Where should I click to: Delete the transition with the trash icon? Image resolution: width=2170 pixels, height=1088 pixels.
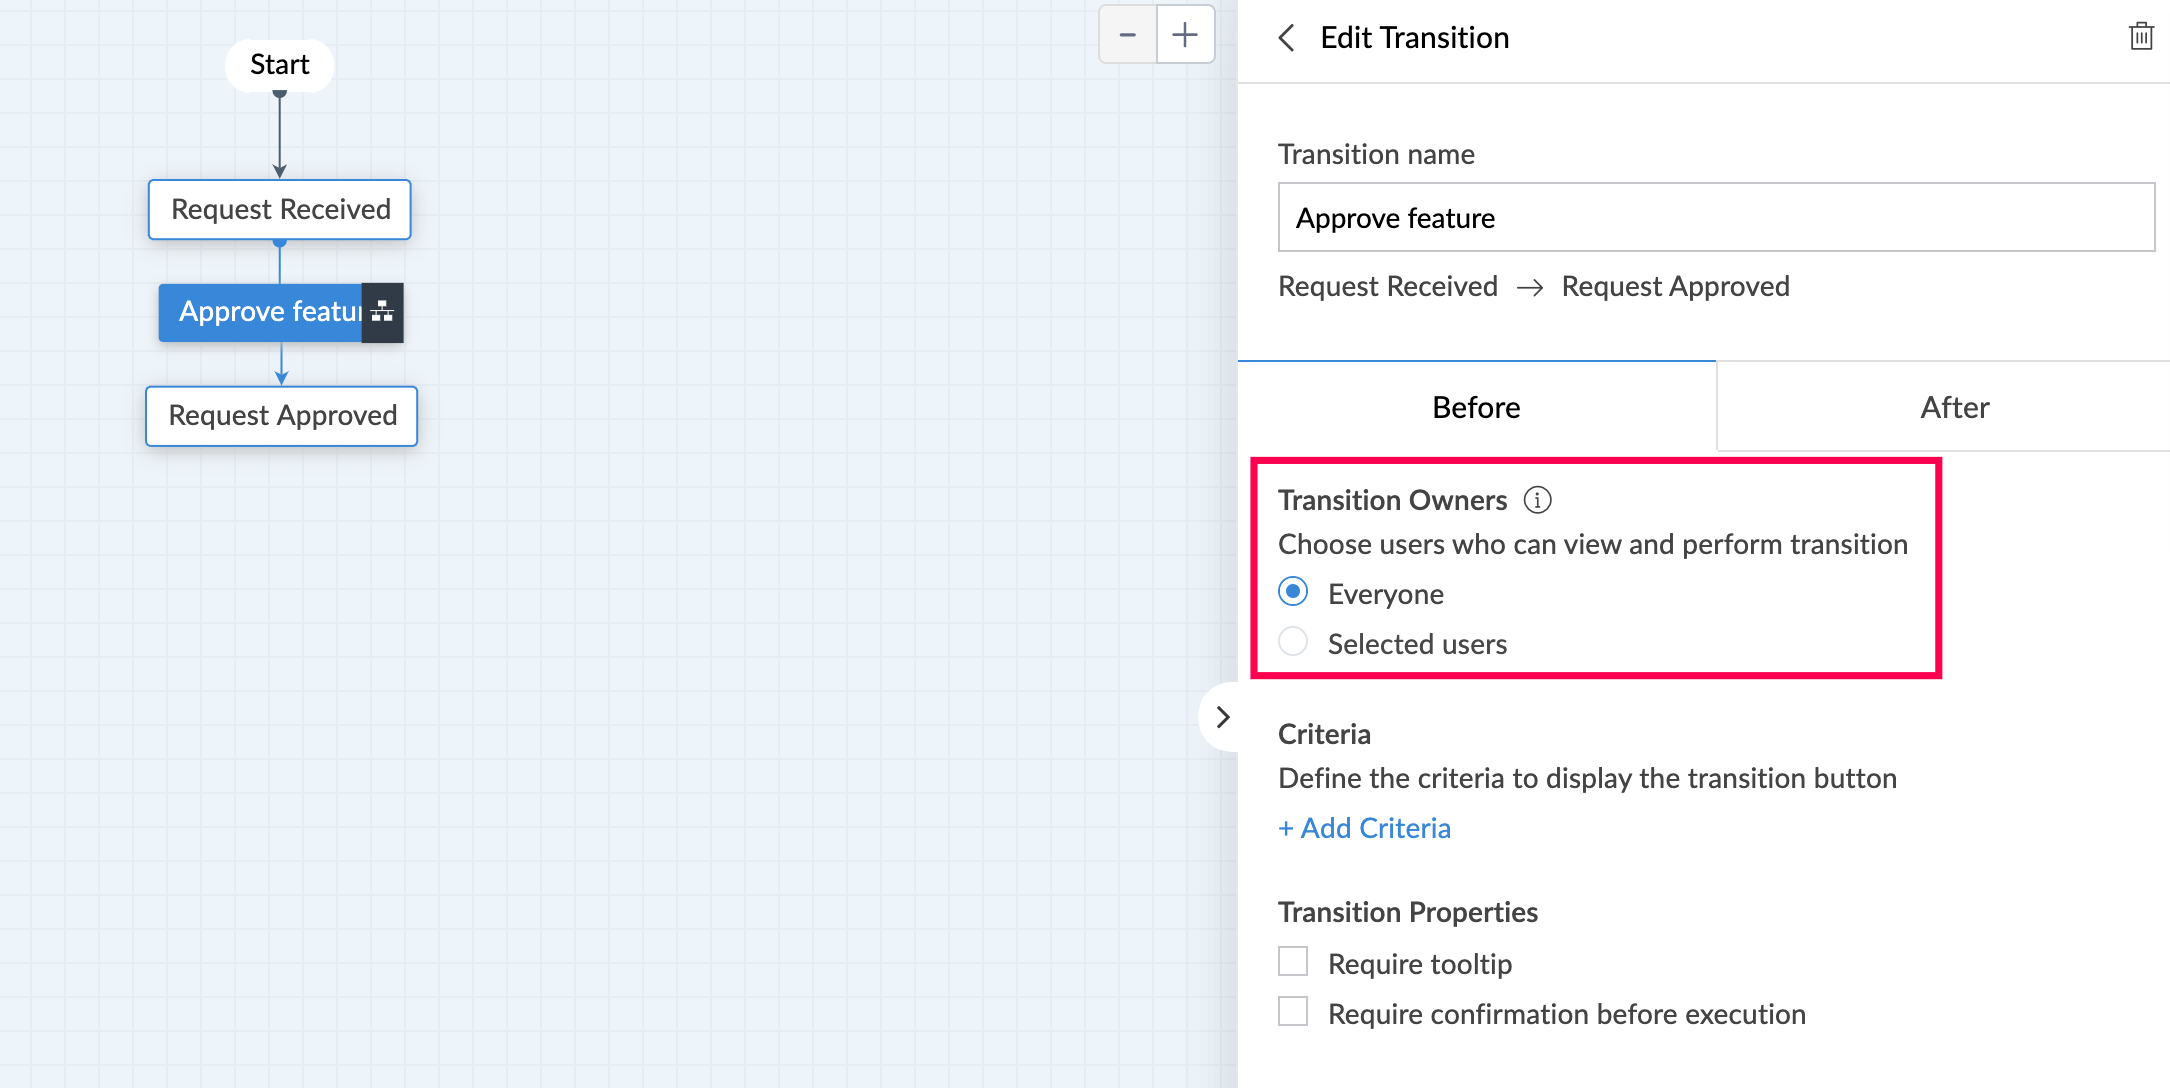click(x=2141, y=37)
